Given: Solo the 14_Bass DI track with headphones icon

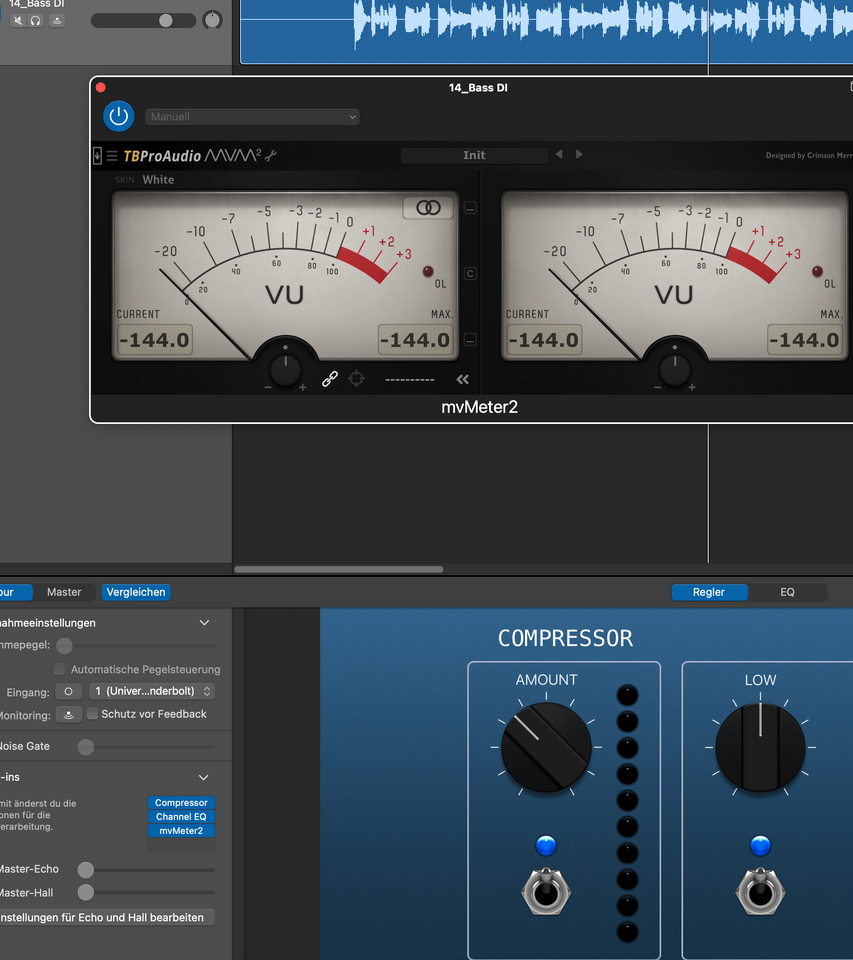Looking at the screenshot, I should point(36,20).
